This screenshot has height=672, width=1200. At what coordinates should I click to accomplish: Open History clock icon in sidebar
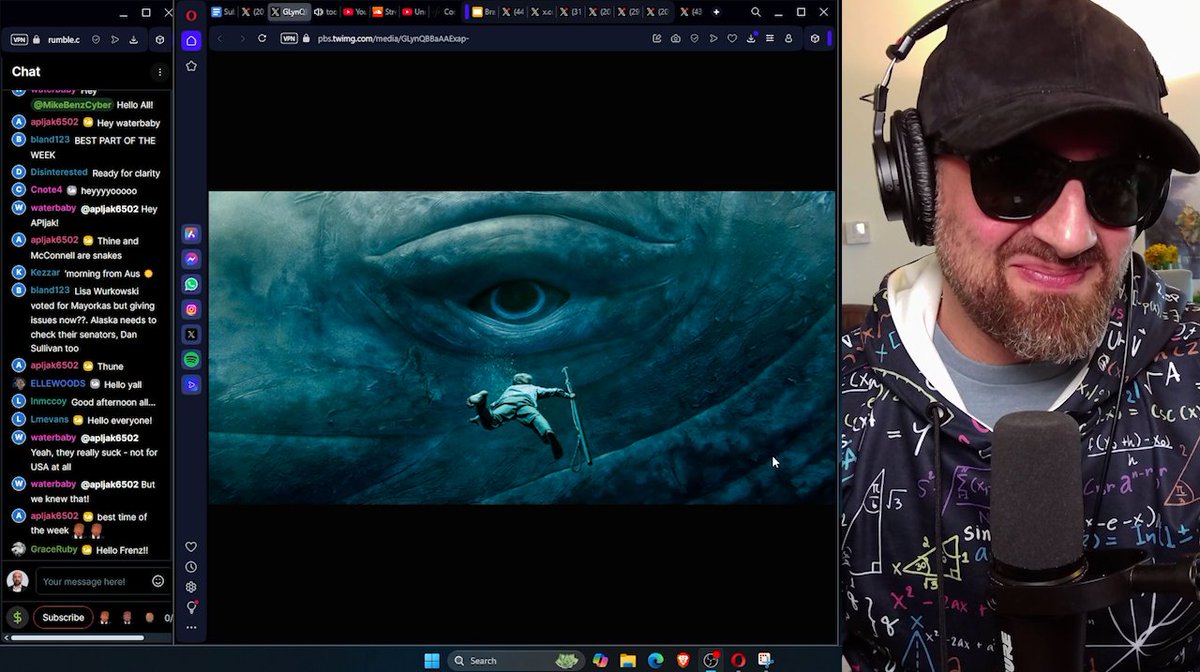pyautogui.click(x=191, y=567)
